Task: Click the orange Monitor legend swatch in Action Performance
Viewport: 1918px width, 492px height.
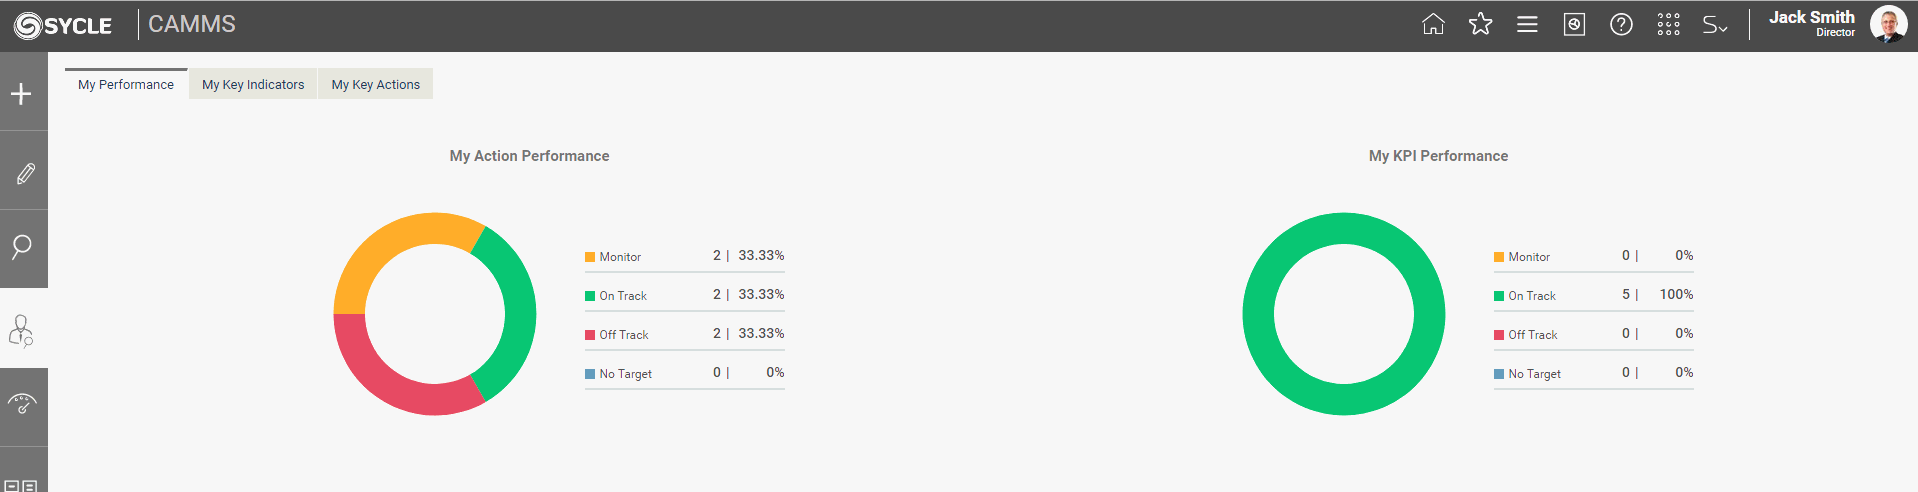Action: [590, 257]
